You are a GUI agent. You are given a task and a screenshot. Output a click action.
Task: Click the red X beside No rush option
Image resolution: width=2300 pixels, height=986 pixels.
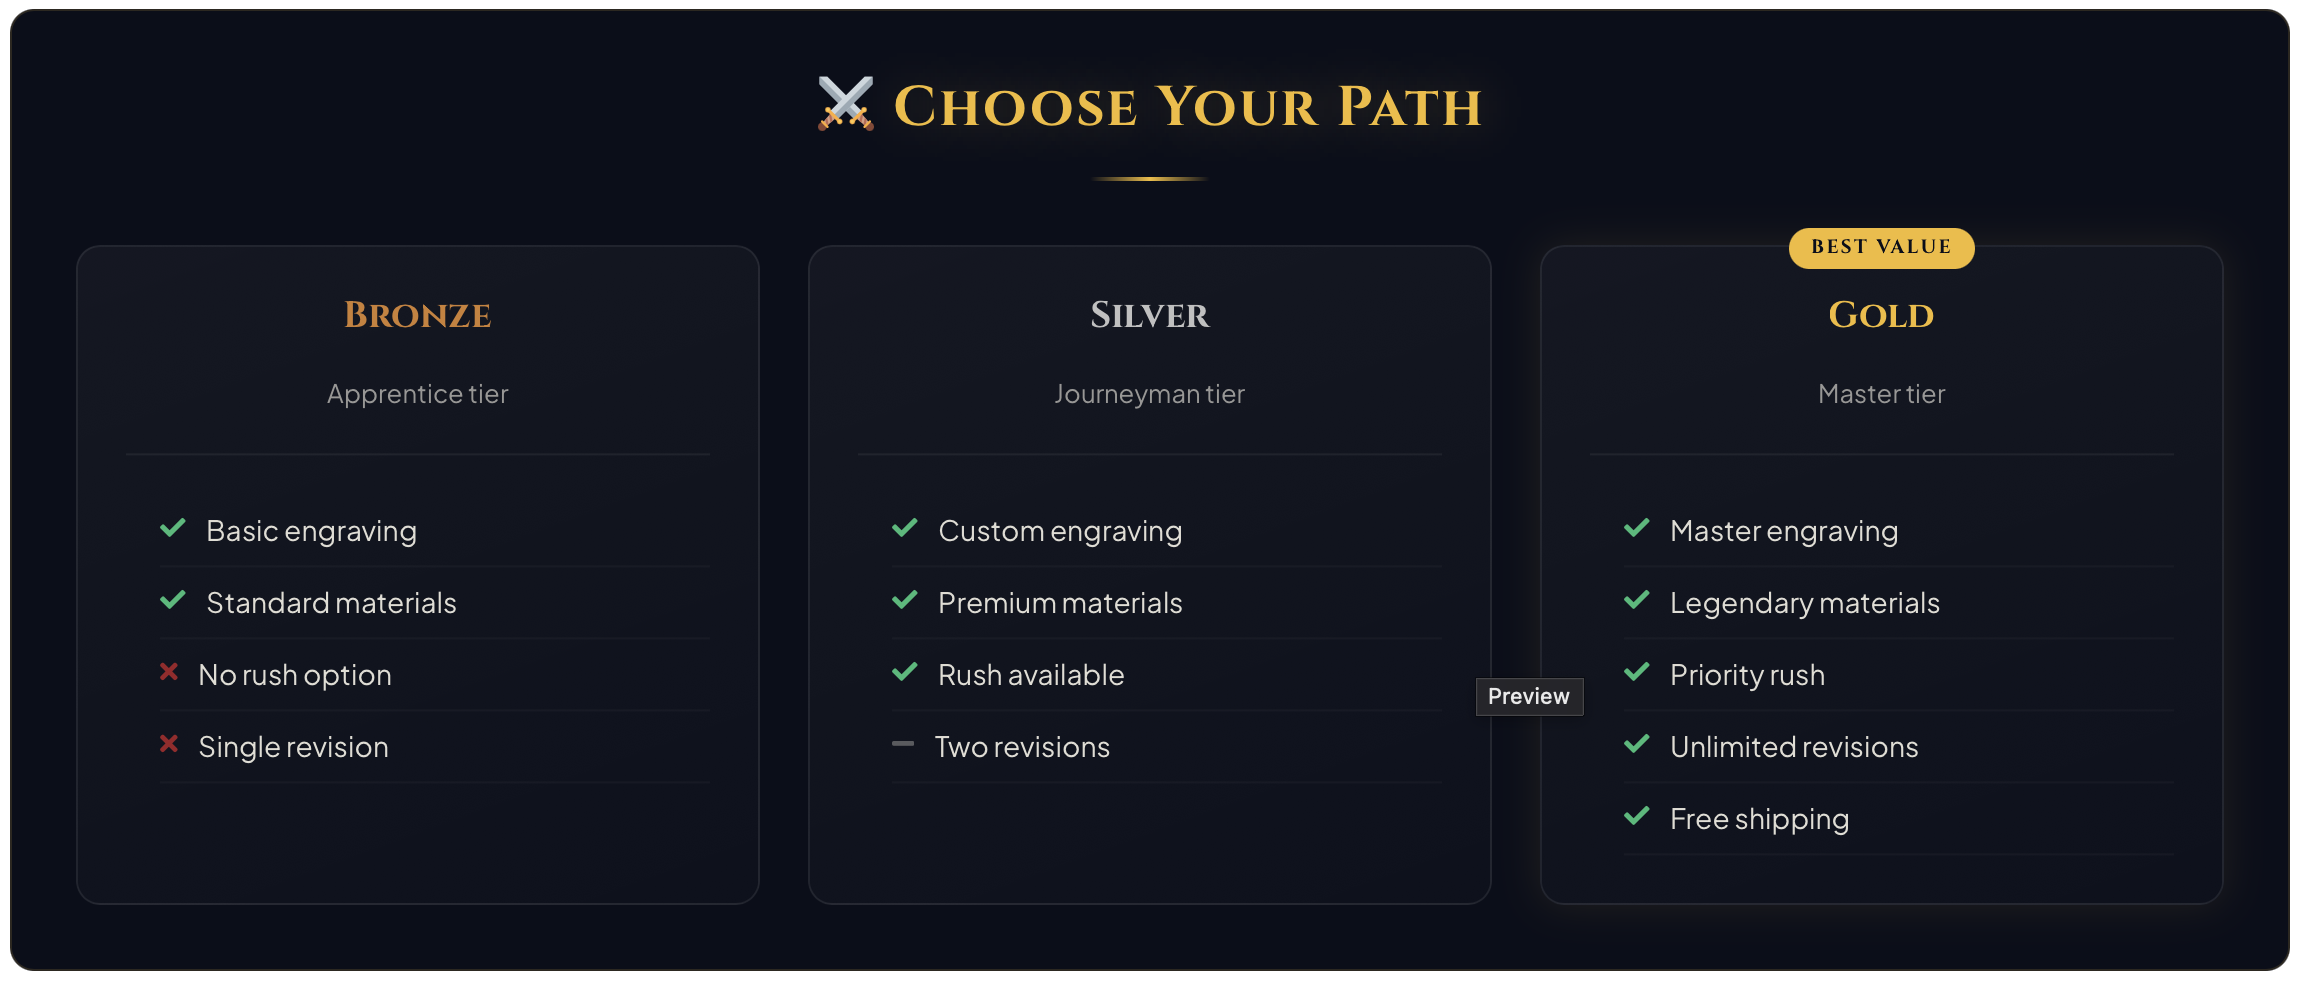point(169,672)
